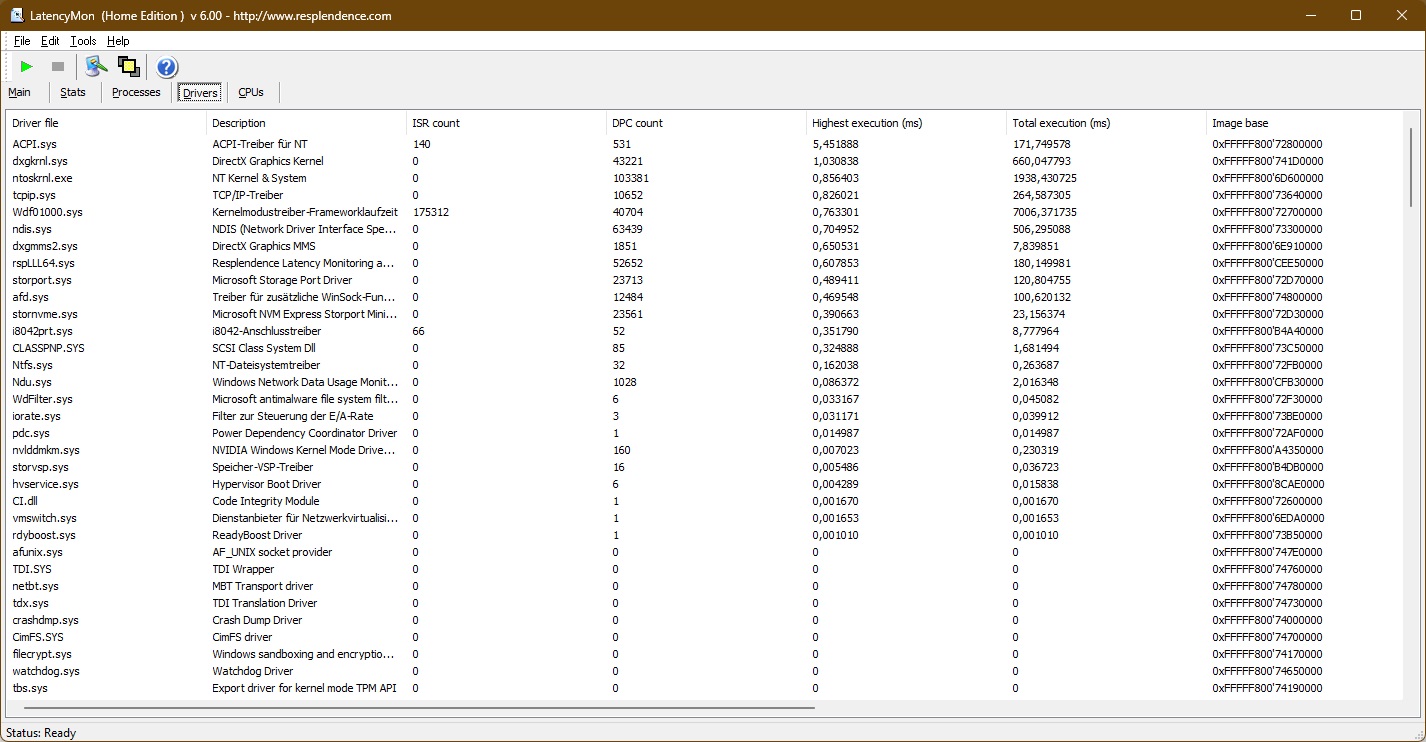The image size is (1426, 742).
Task: Open the File menu
Action: (x=22, y=41)
